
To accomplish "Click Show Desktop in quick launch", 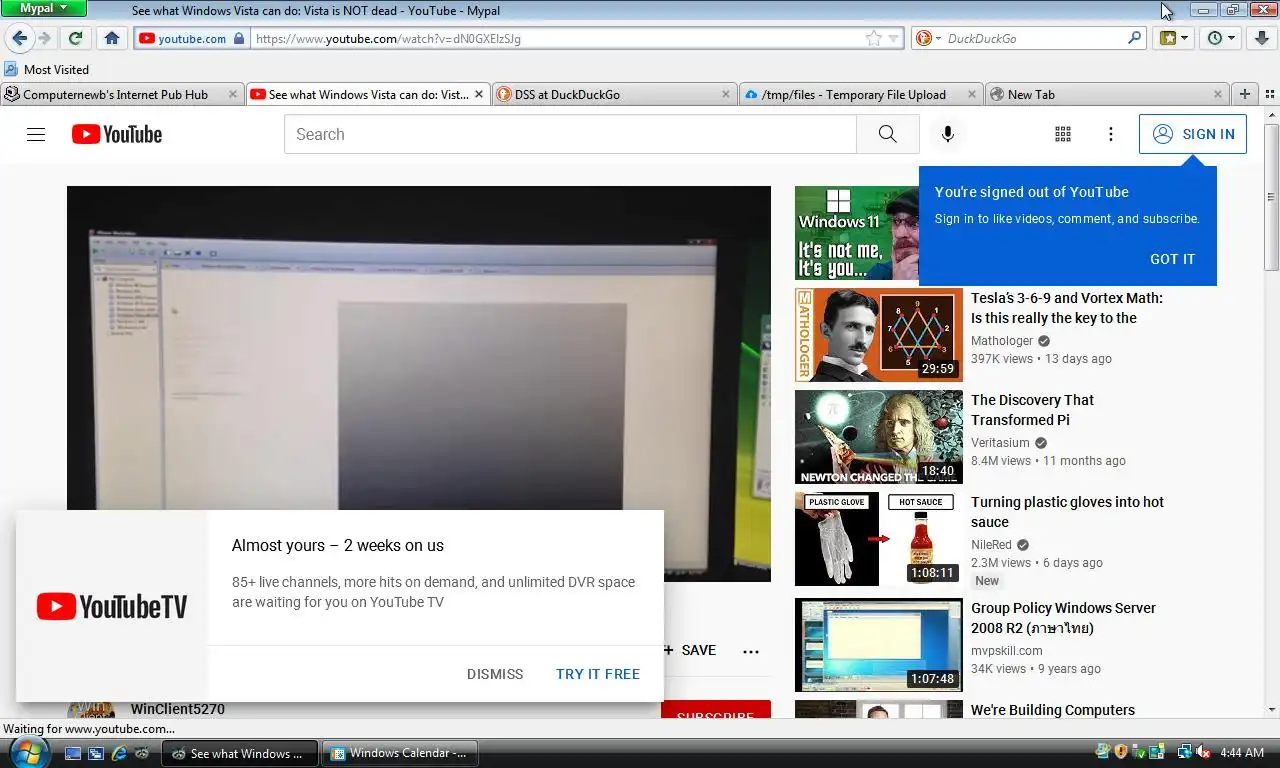I will pos(74,753).
